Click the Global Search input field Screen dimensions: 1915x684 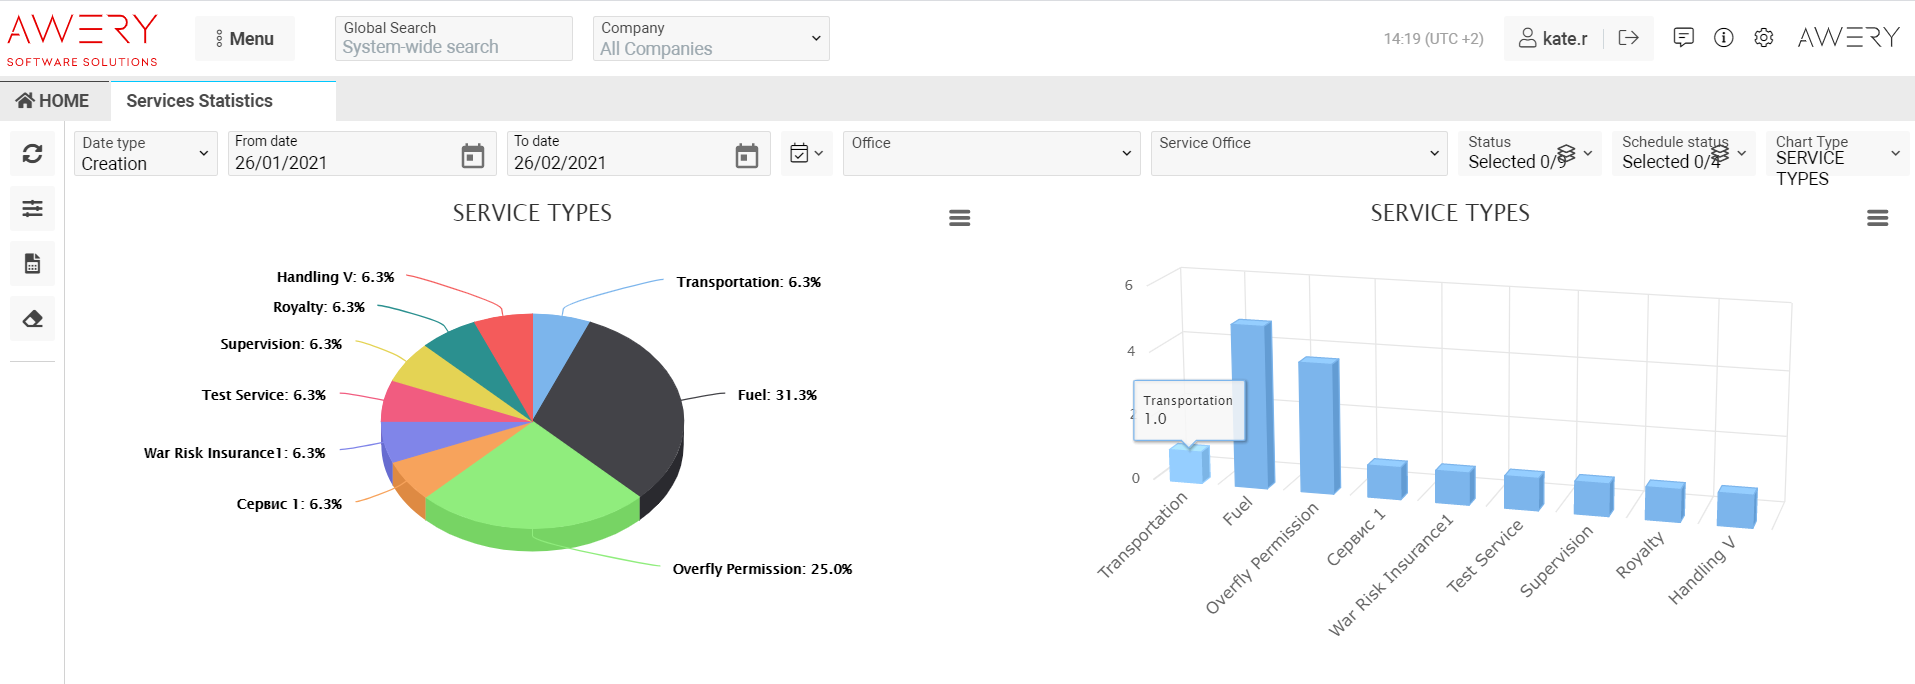454,47
